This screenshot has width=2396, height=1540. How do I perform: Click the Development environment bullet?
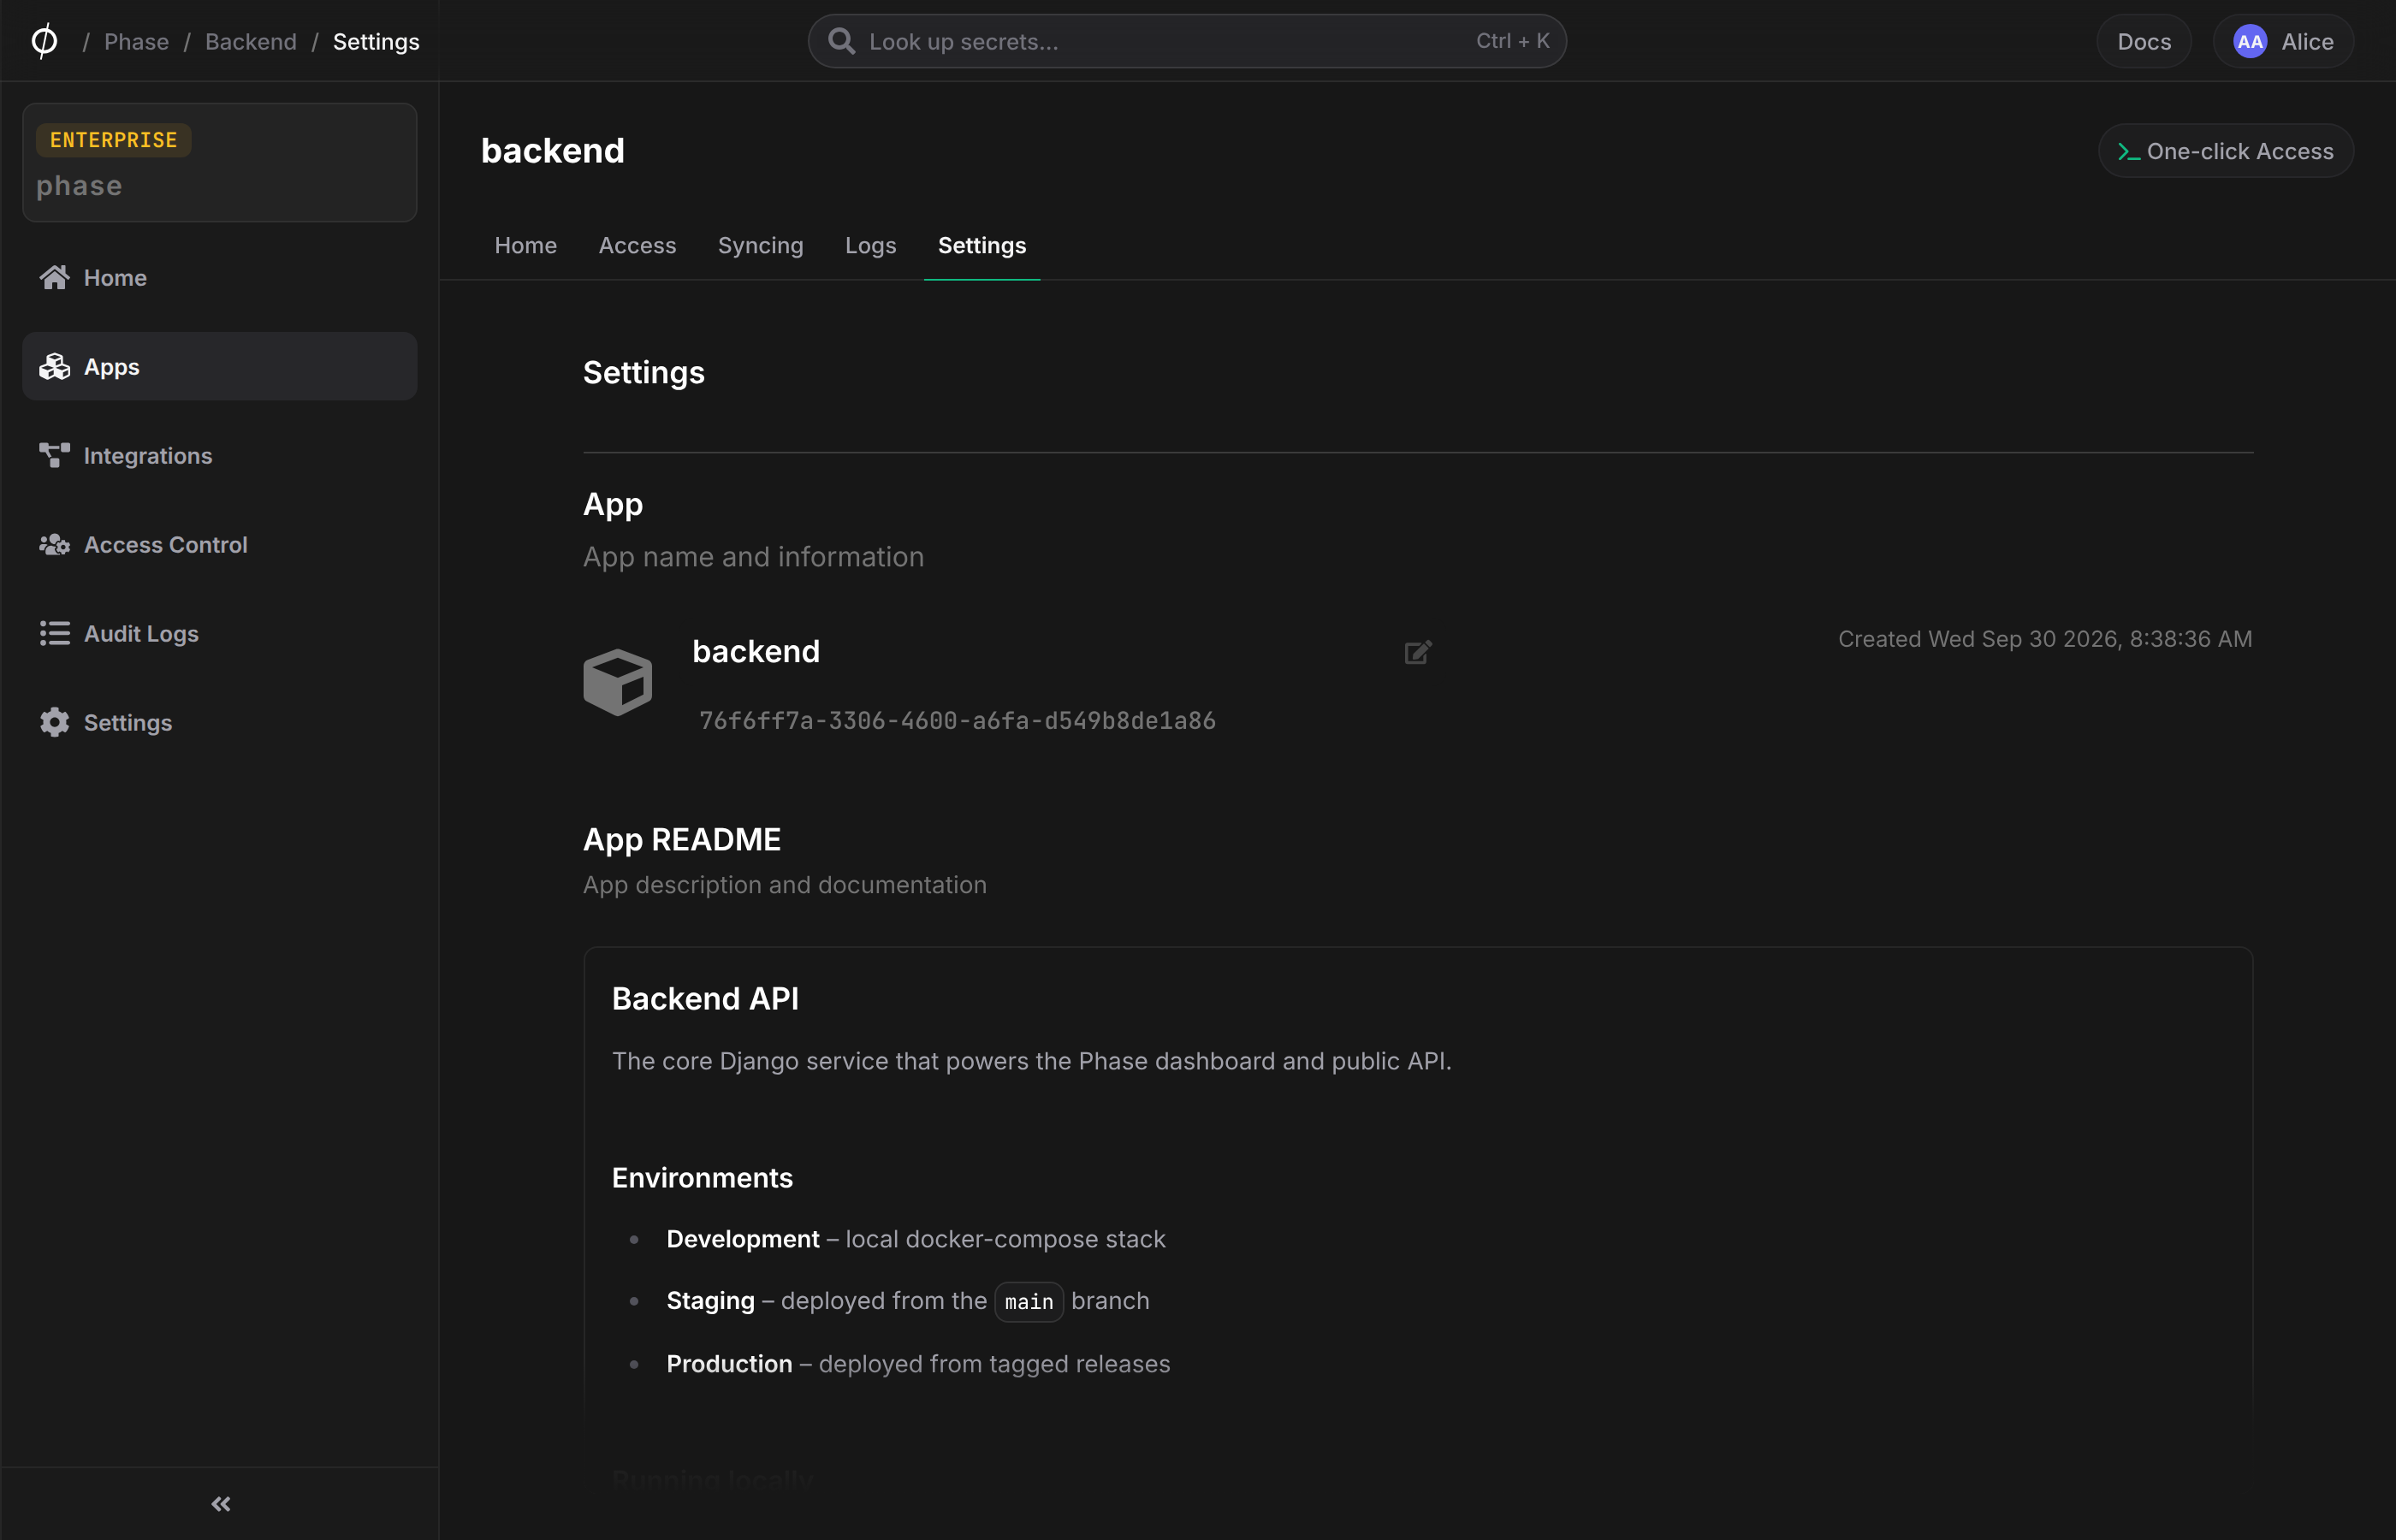916,1238
